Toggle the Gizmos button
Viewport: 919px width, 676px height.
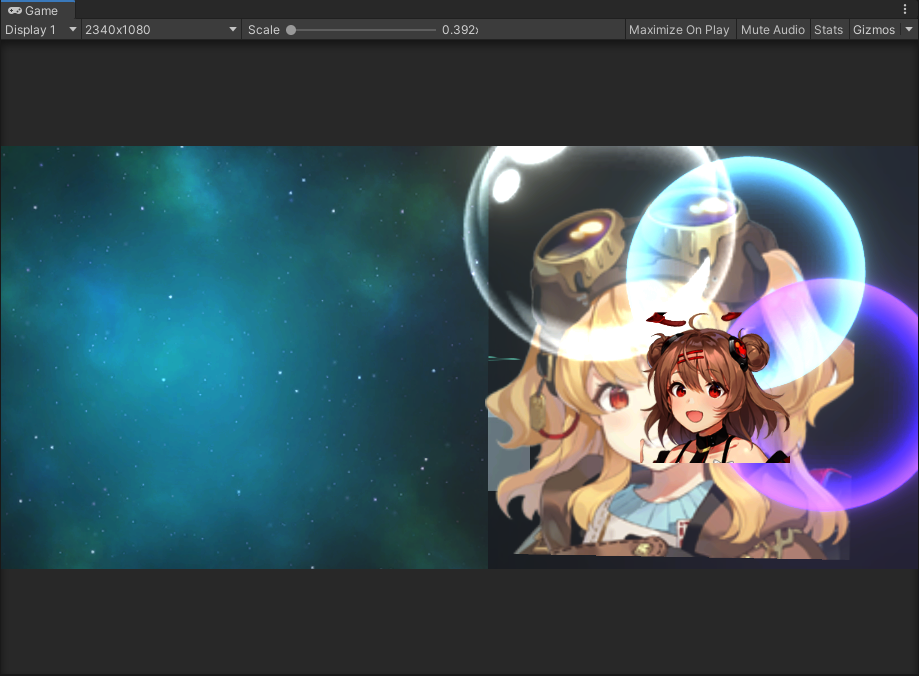coord(873,30)
